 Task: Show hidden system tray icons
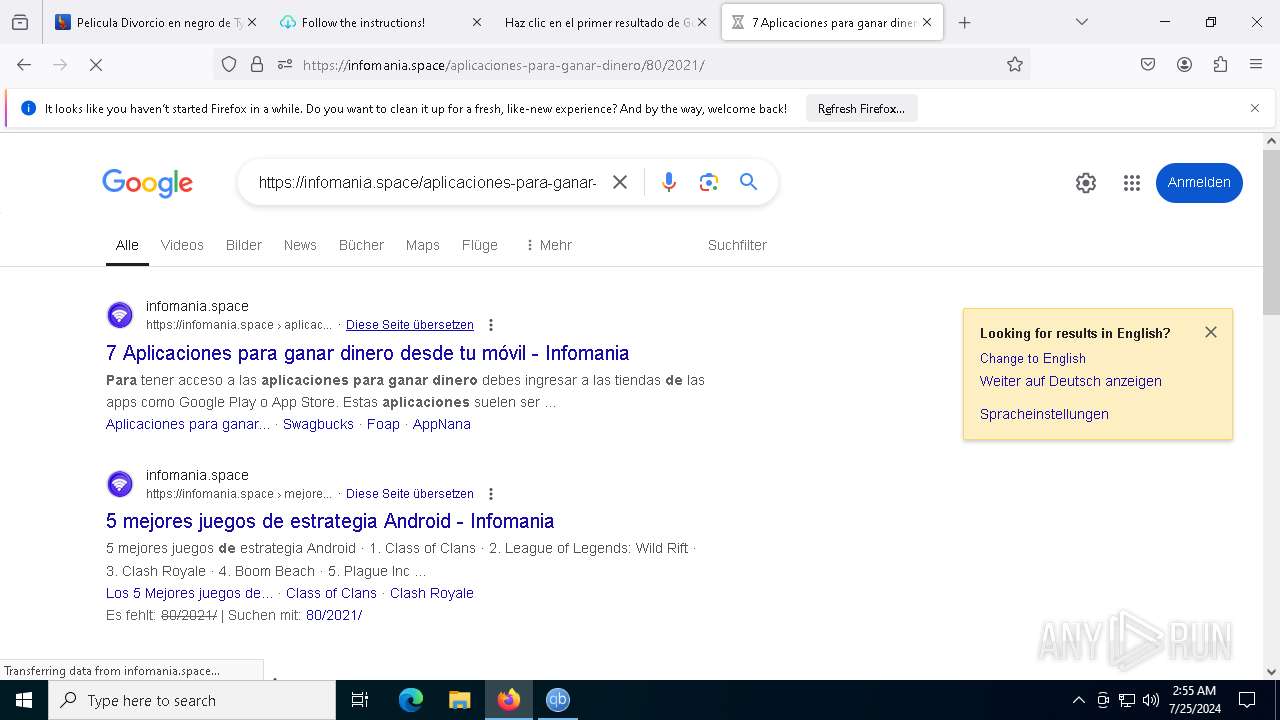(1078, 700)
